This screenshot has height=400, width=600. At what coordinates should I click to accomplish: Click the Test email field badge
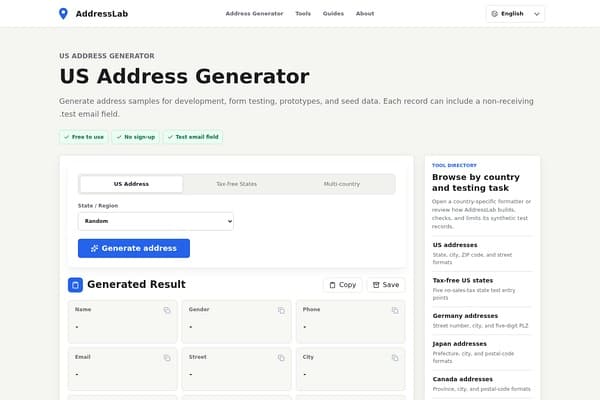pos(193,137)
